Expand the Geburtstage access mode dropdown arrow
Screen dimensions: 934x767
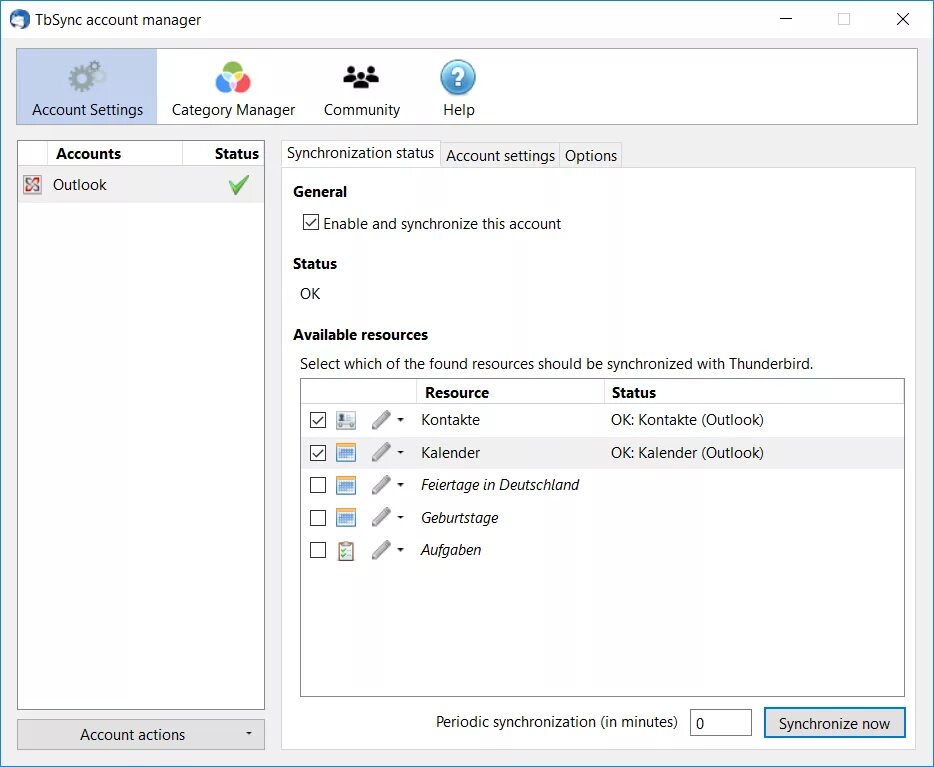(x=400, y=517)
